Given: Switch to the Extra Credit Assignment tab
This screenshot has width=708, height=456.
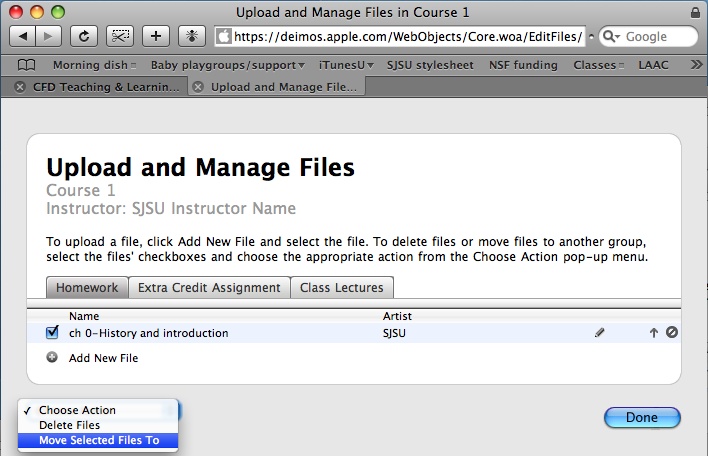Looking at the screenshot, I should (x=208, y=288).
